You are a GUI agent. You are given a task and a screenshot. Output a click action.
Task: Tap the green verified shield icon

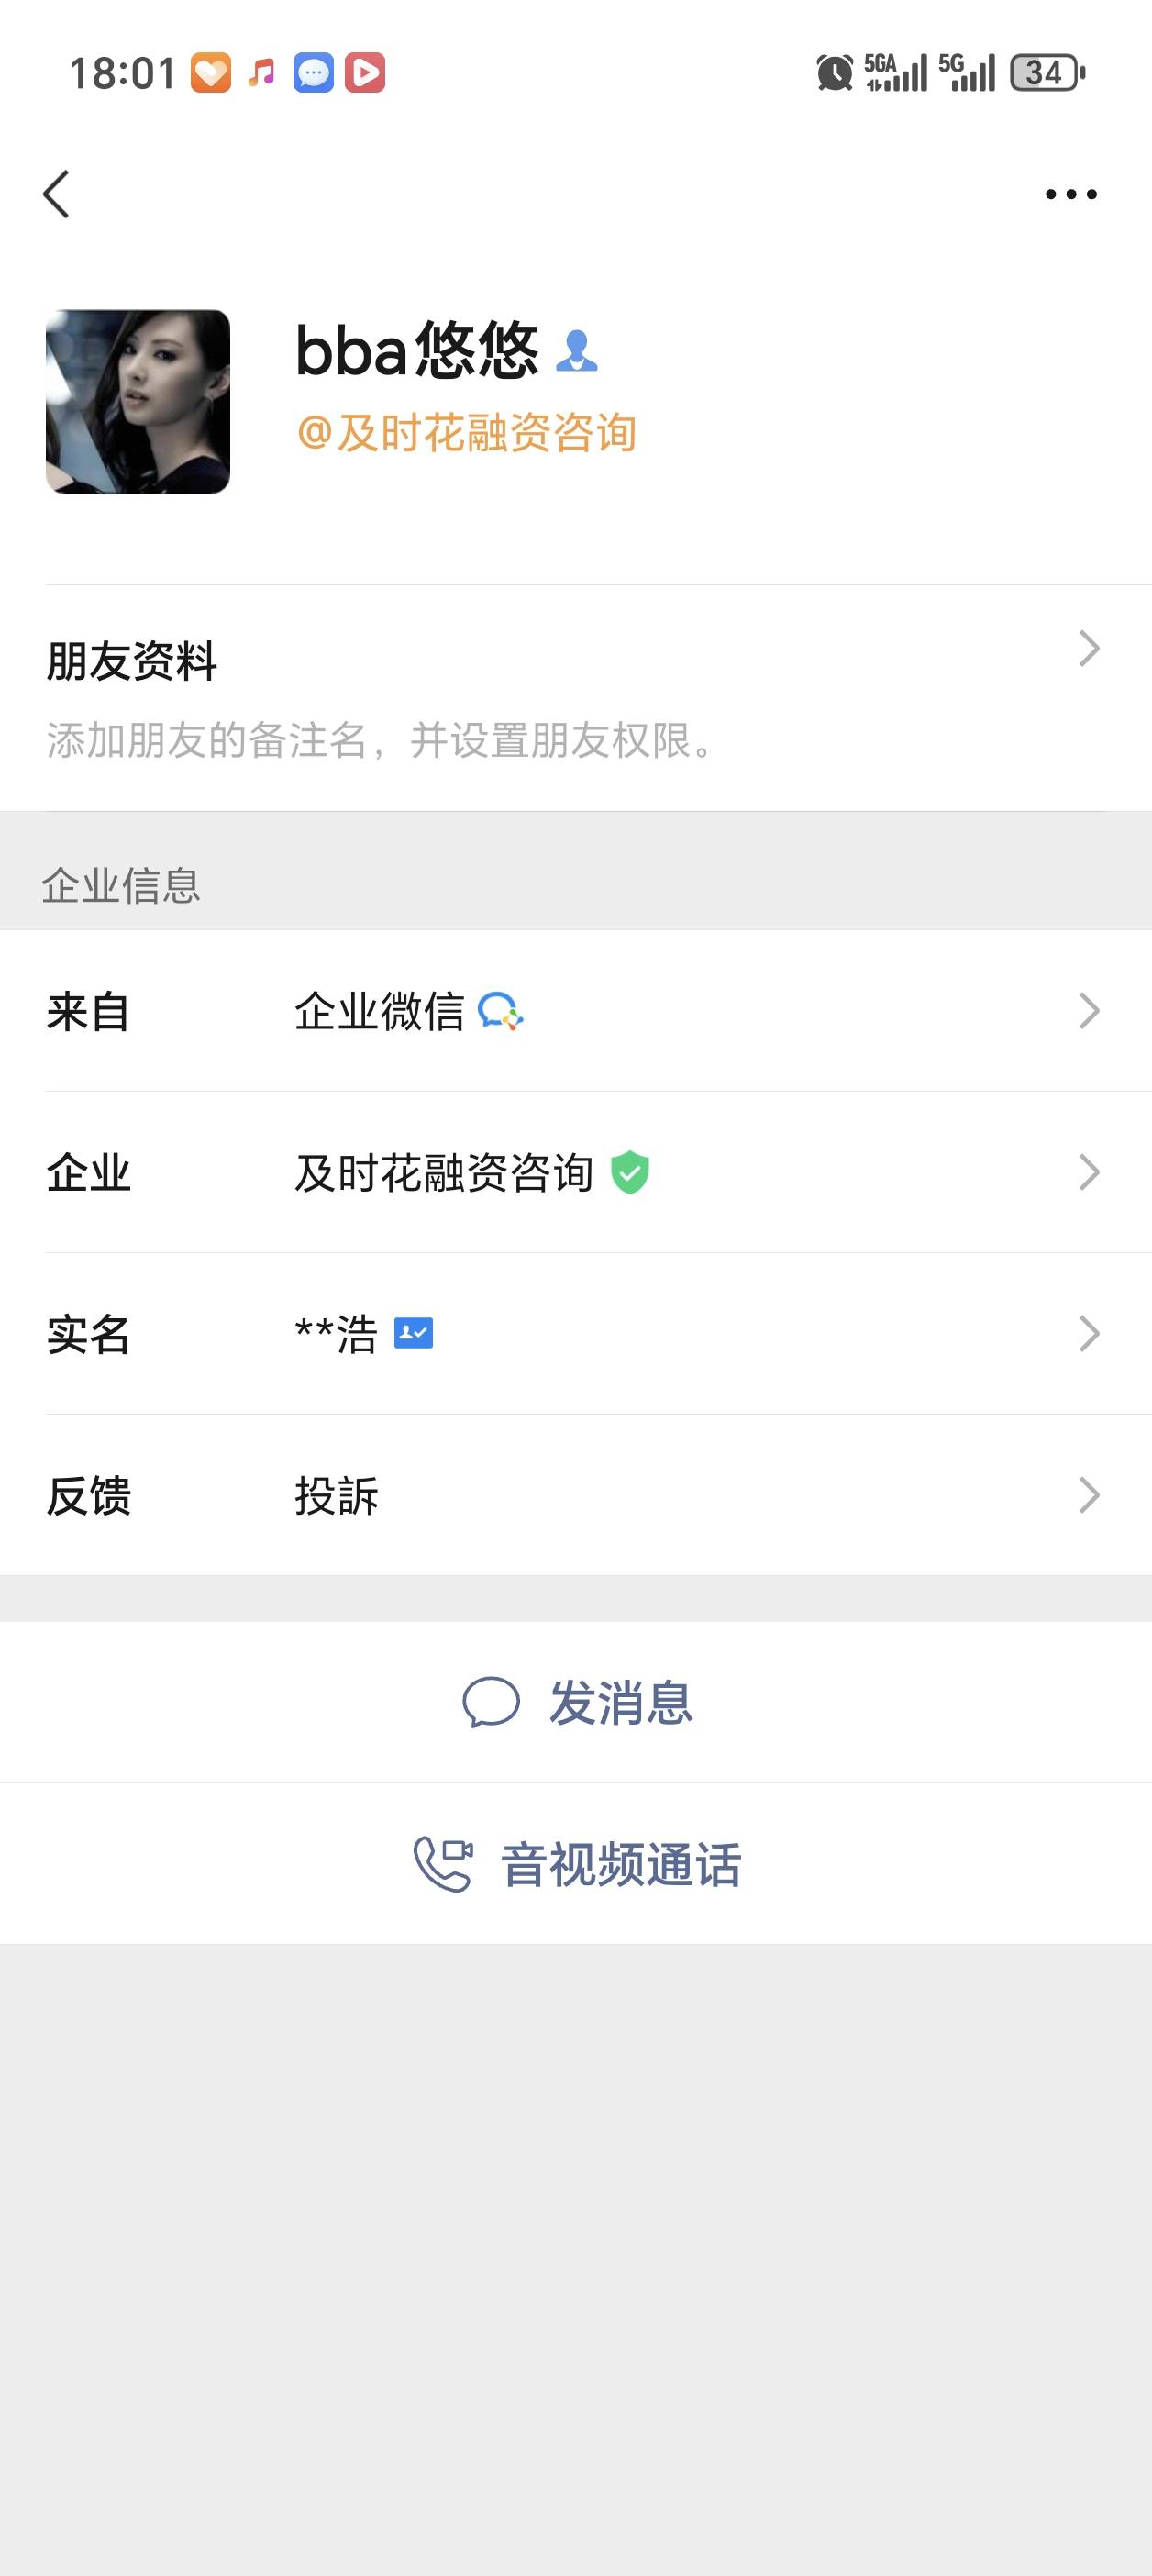[x=630, y=1172]
